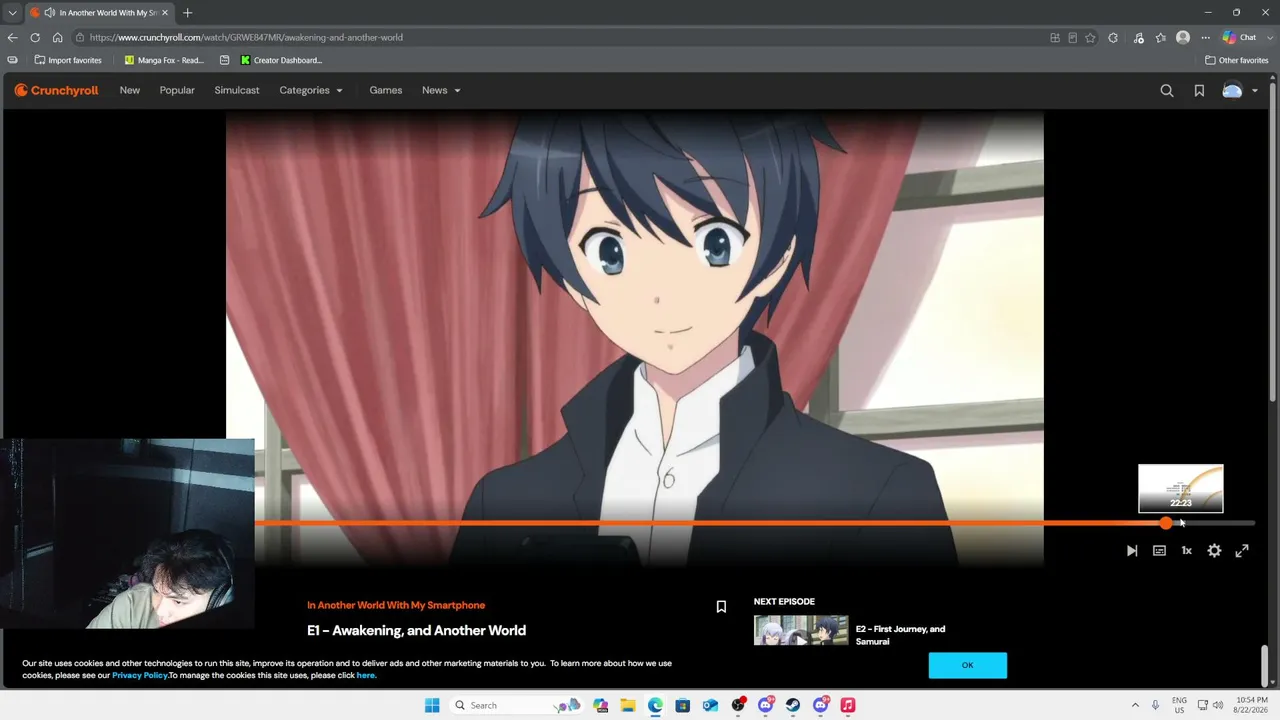Open Outlook from taskbar
The width and height of the screenshot is (1280, 720).
(710, 705)
